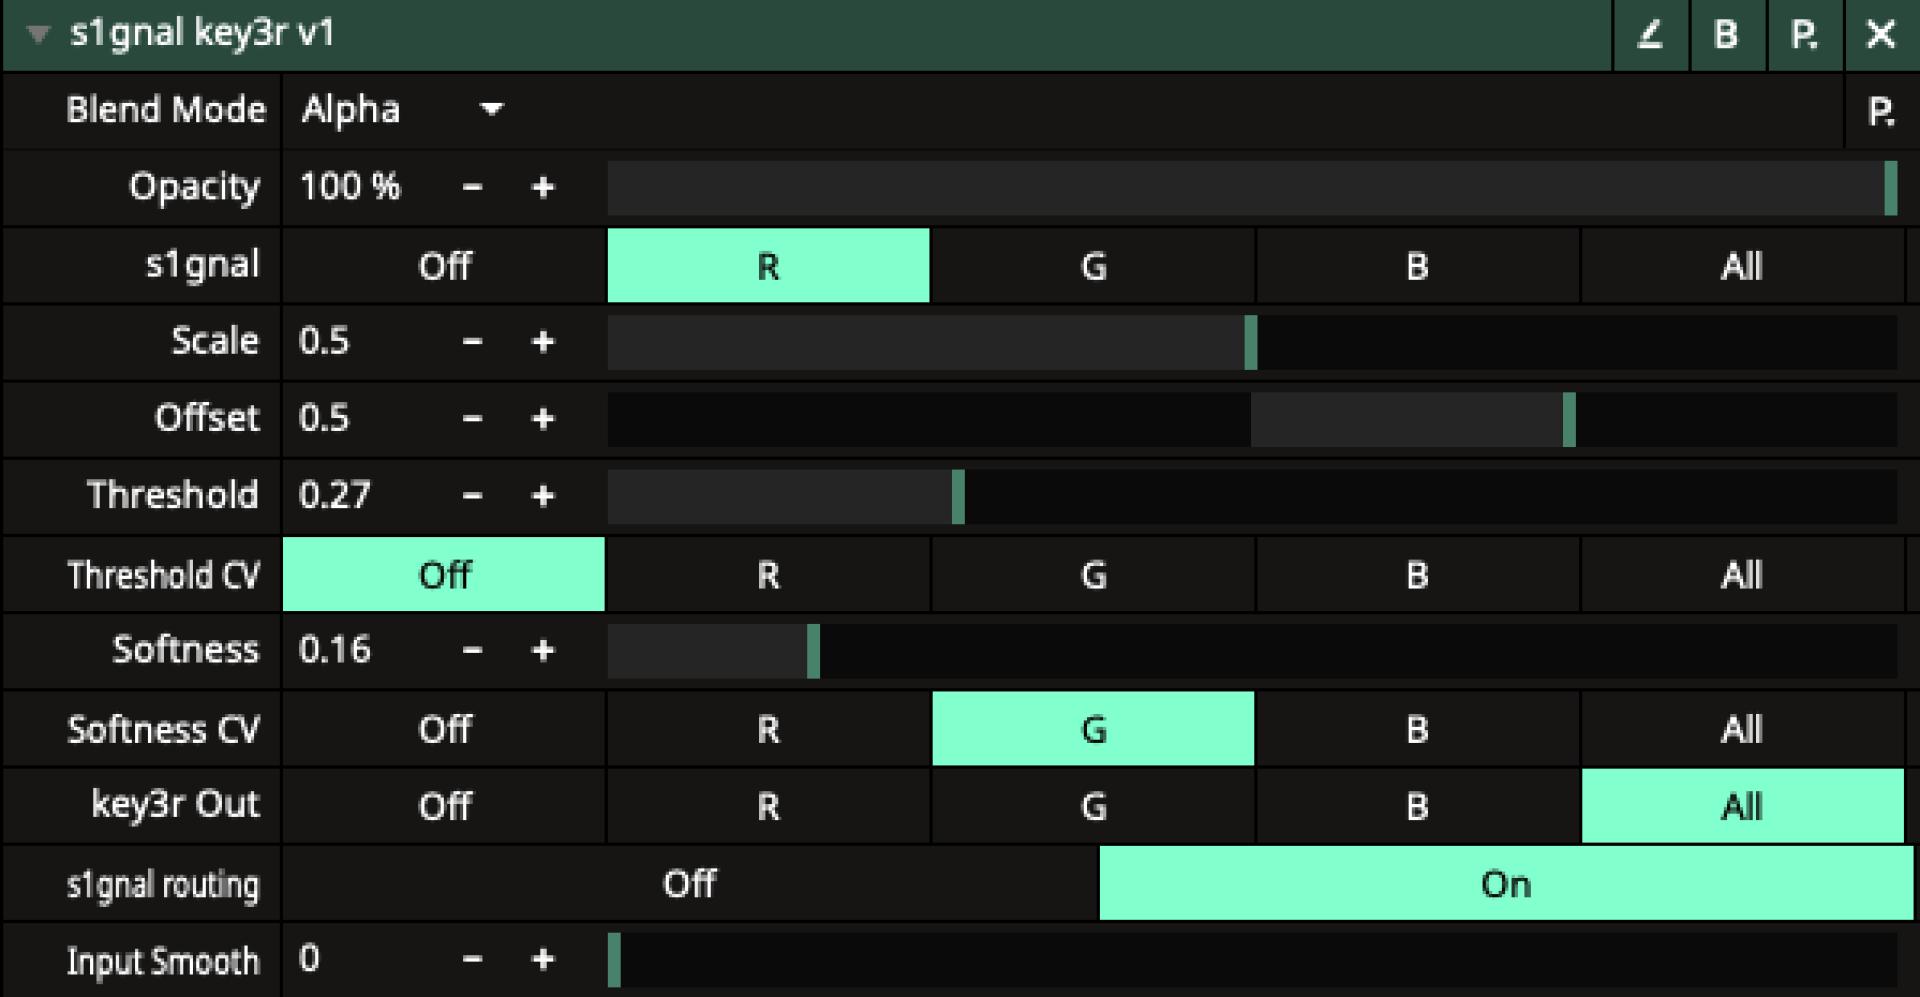The height and width of the screenshot is (997, 1920).
Task: Turn s1gnal routing Off
Action: 690,884
